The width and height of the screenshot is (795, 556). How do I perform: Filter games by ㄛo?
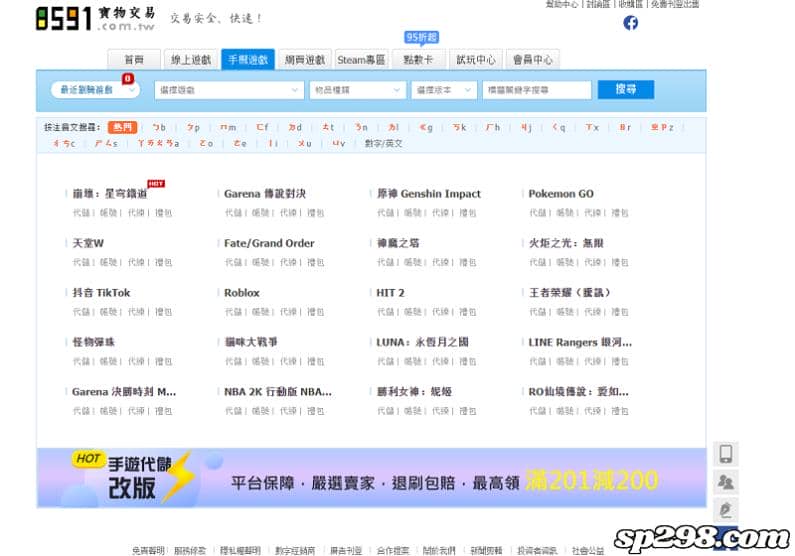click(x=206, y=143)
